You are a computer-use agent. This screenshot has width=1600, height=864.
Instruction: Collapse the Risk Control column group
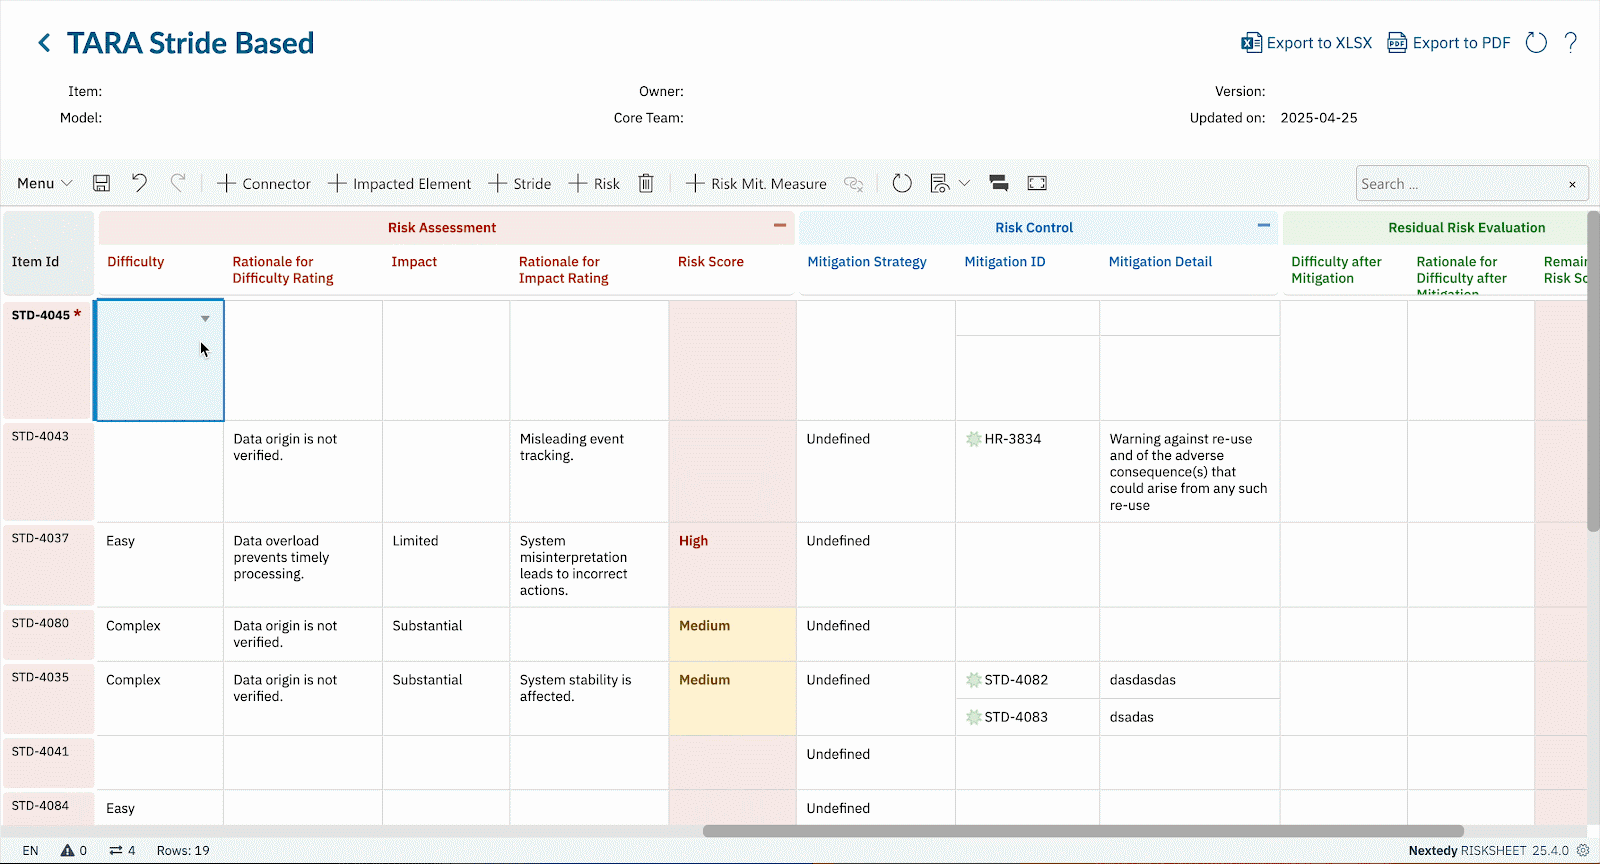coord(1264,226)
